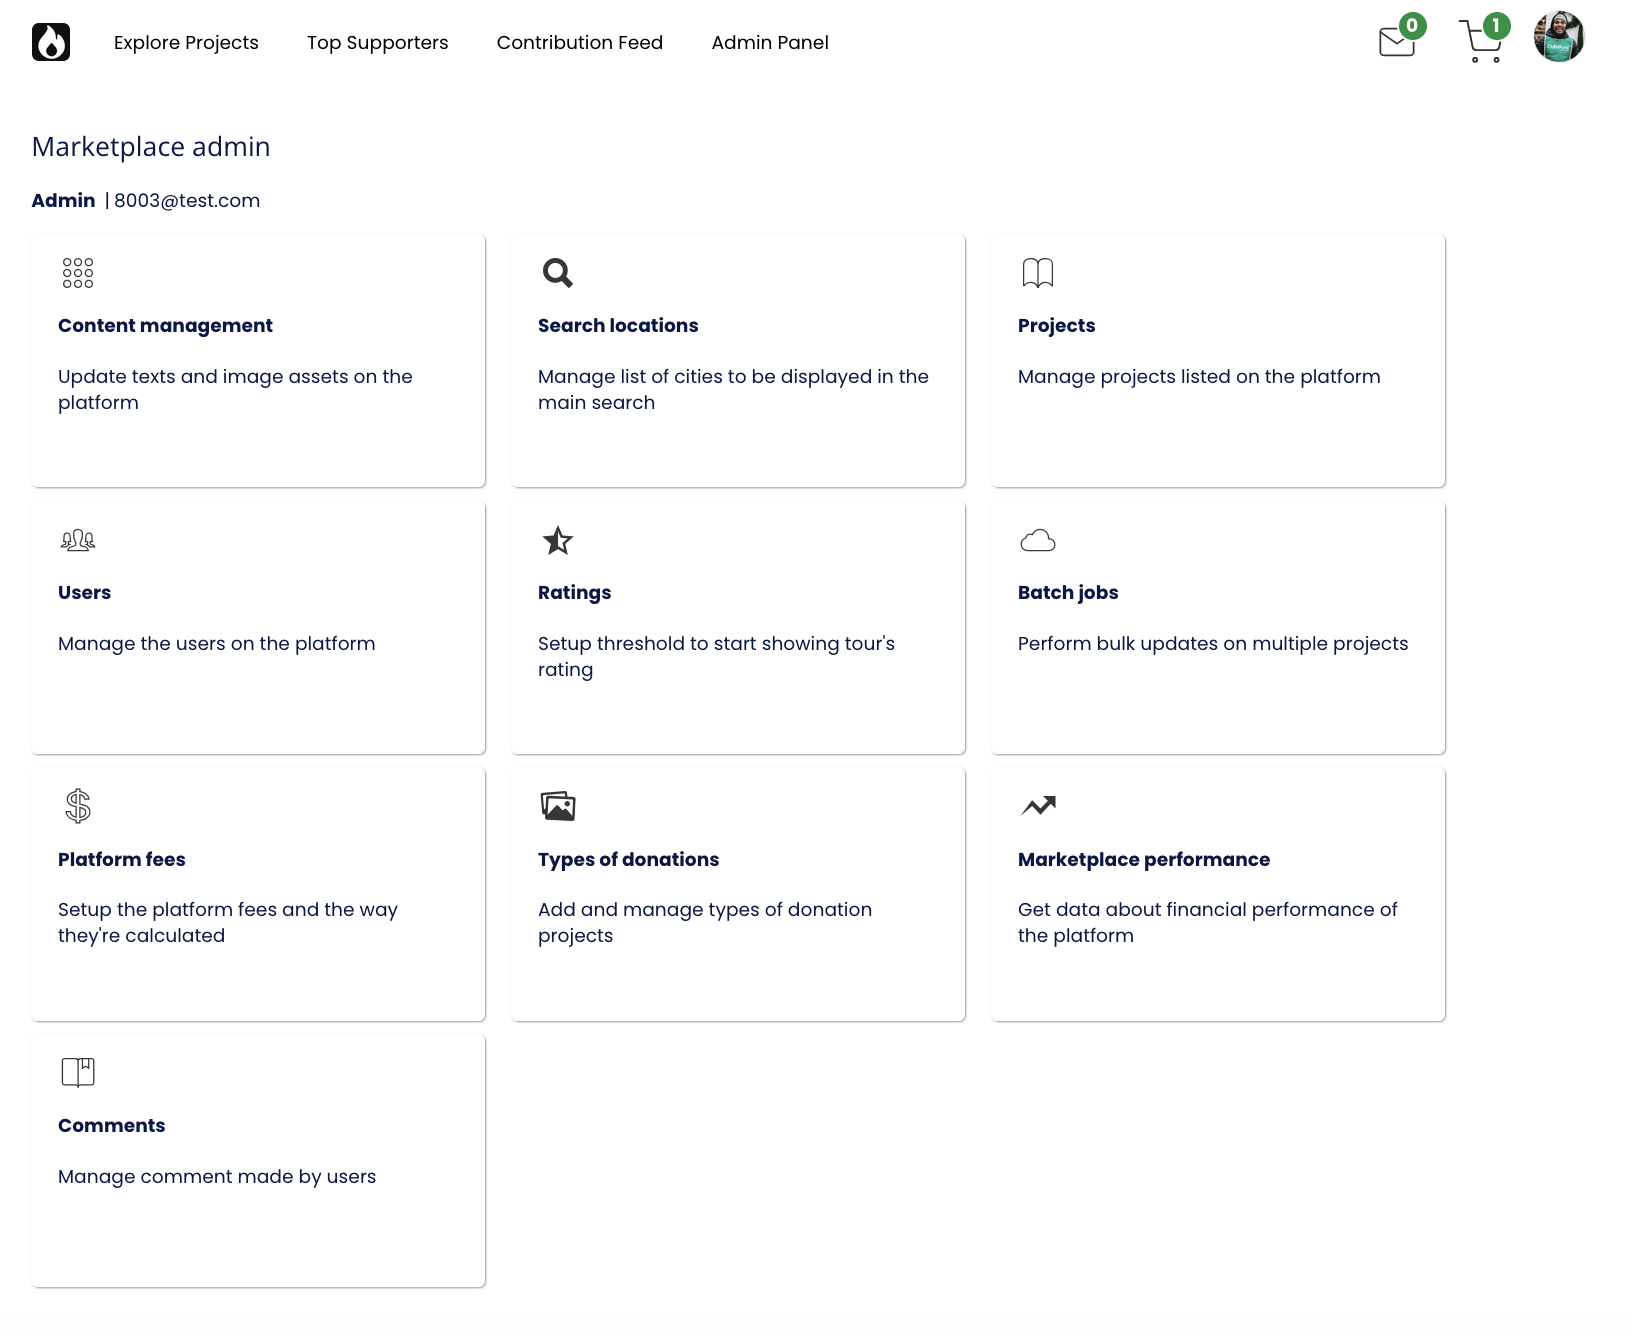Viewport: 1634px width, 1338px height.
Task: Open the Contribution Feed page
Action: [579, 43]
